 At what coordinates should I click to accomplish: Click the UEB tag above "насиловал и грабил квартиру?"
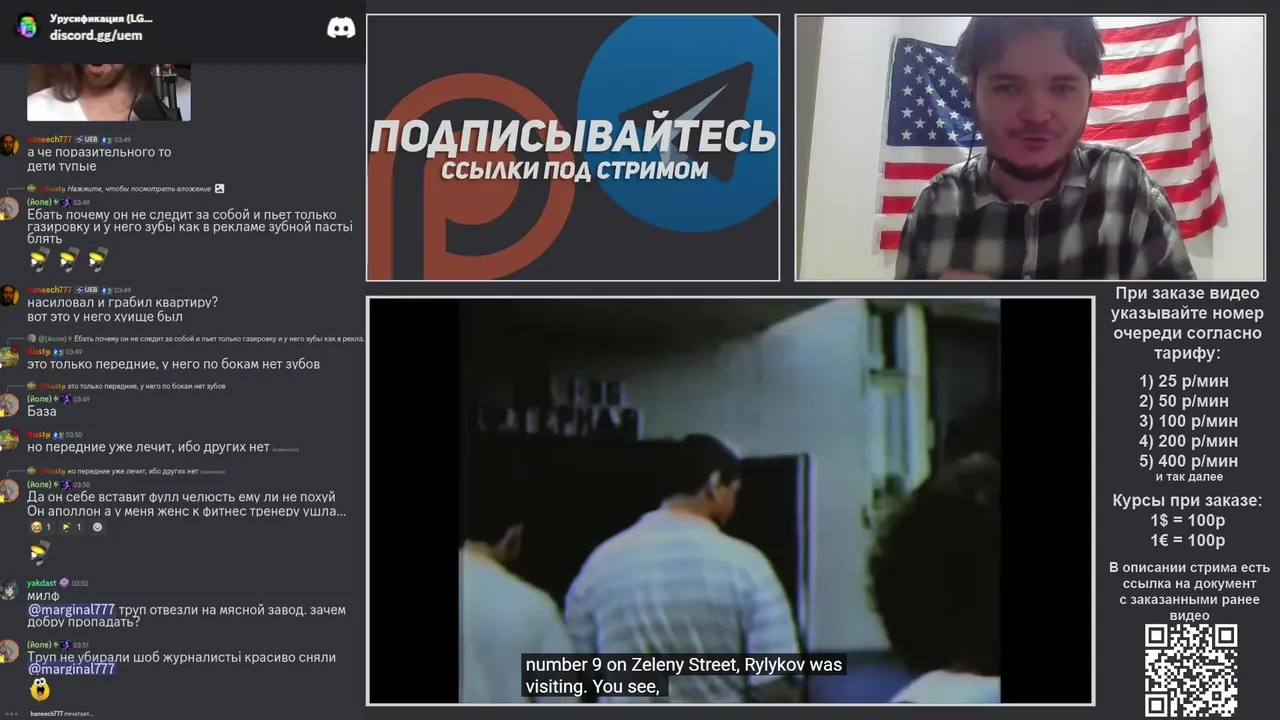(86, 290)
